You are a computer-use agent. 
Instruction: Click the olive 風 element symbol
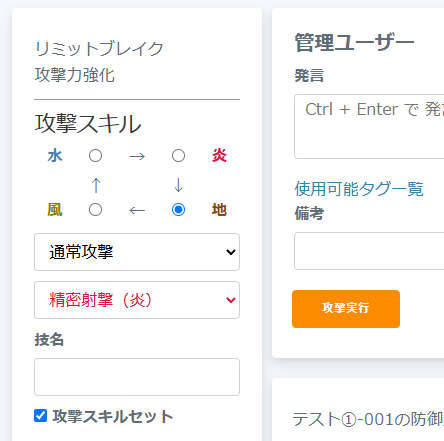55,210
